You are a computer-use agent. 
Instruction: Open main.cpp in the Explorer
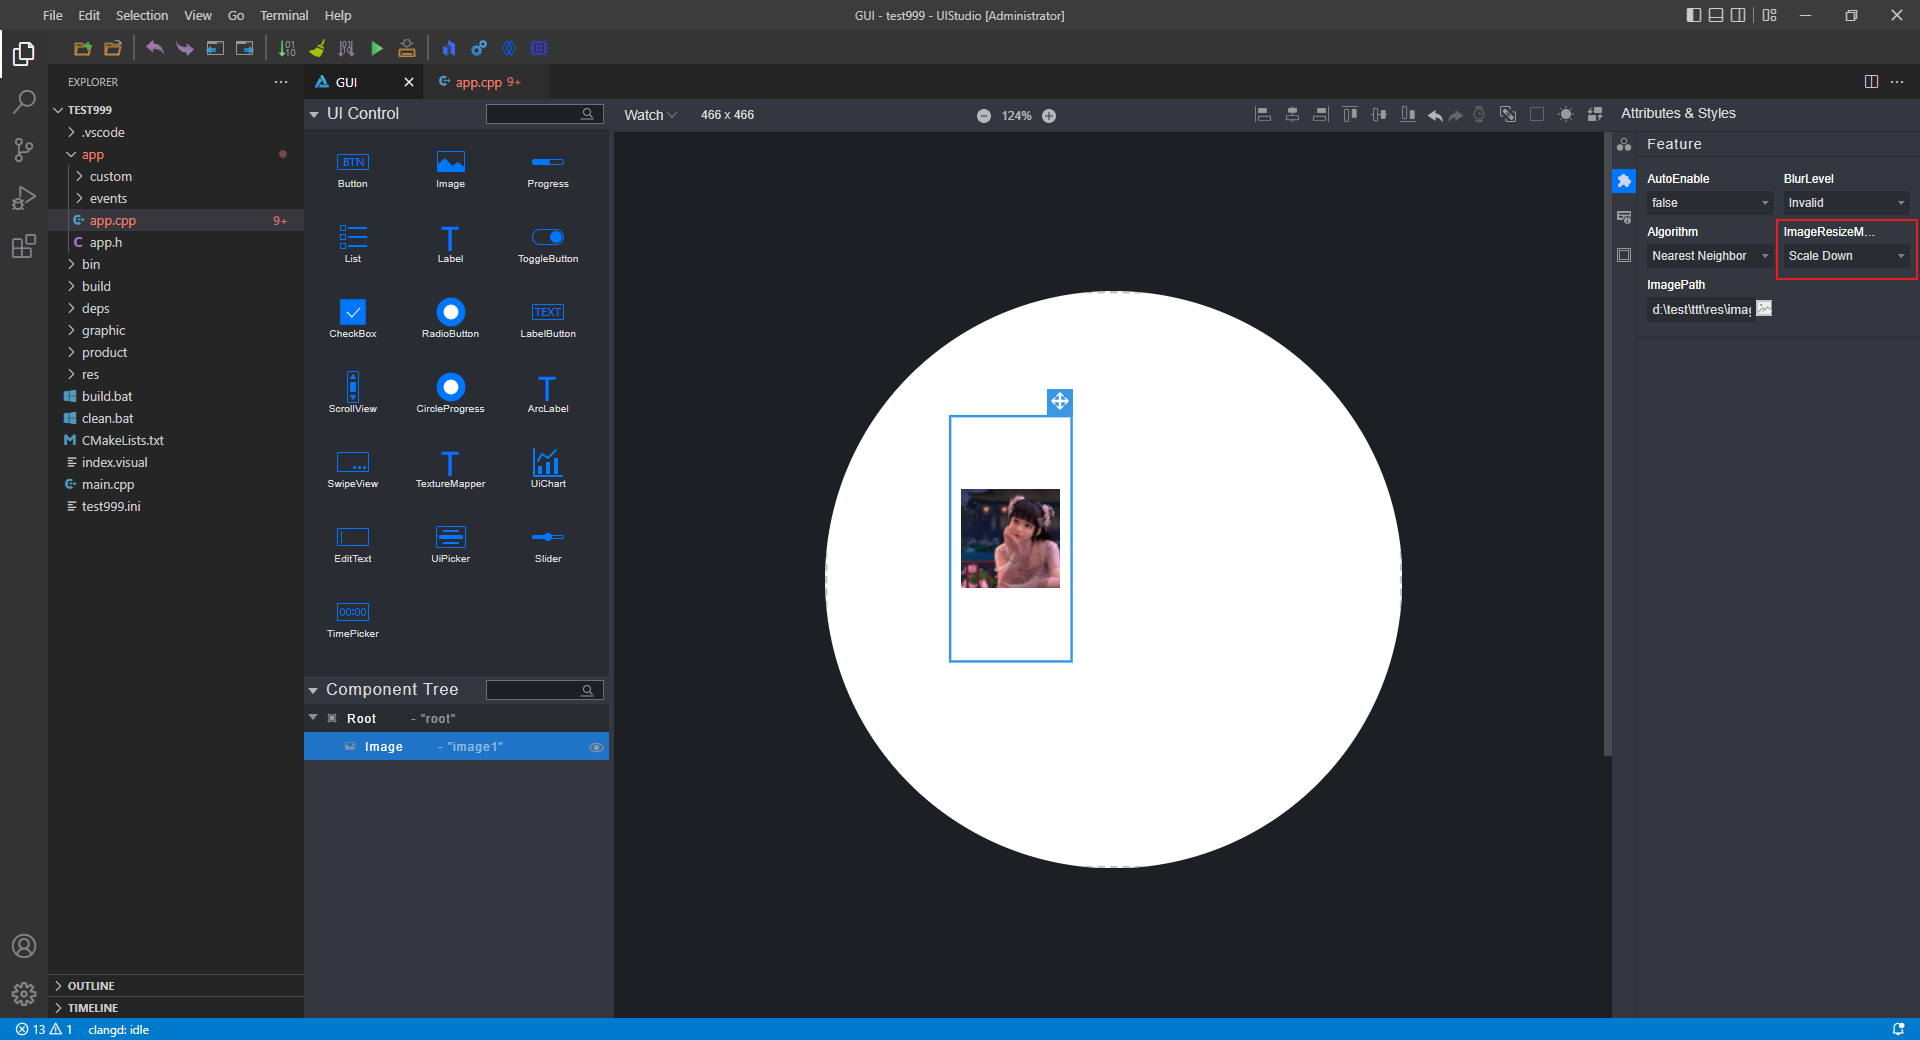point(108,485)
